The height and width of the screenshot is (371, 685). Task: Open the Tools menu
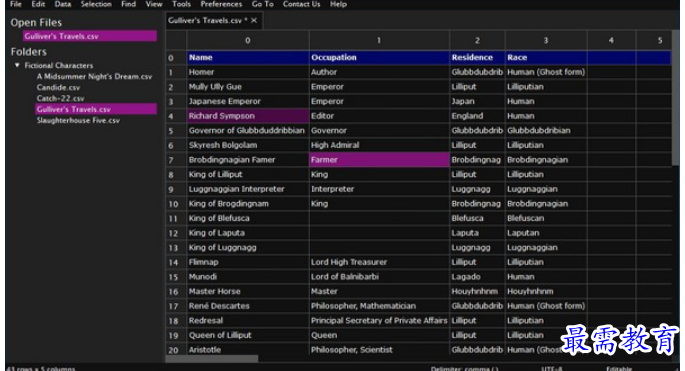click(x=181, y=4)
